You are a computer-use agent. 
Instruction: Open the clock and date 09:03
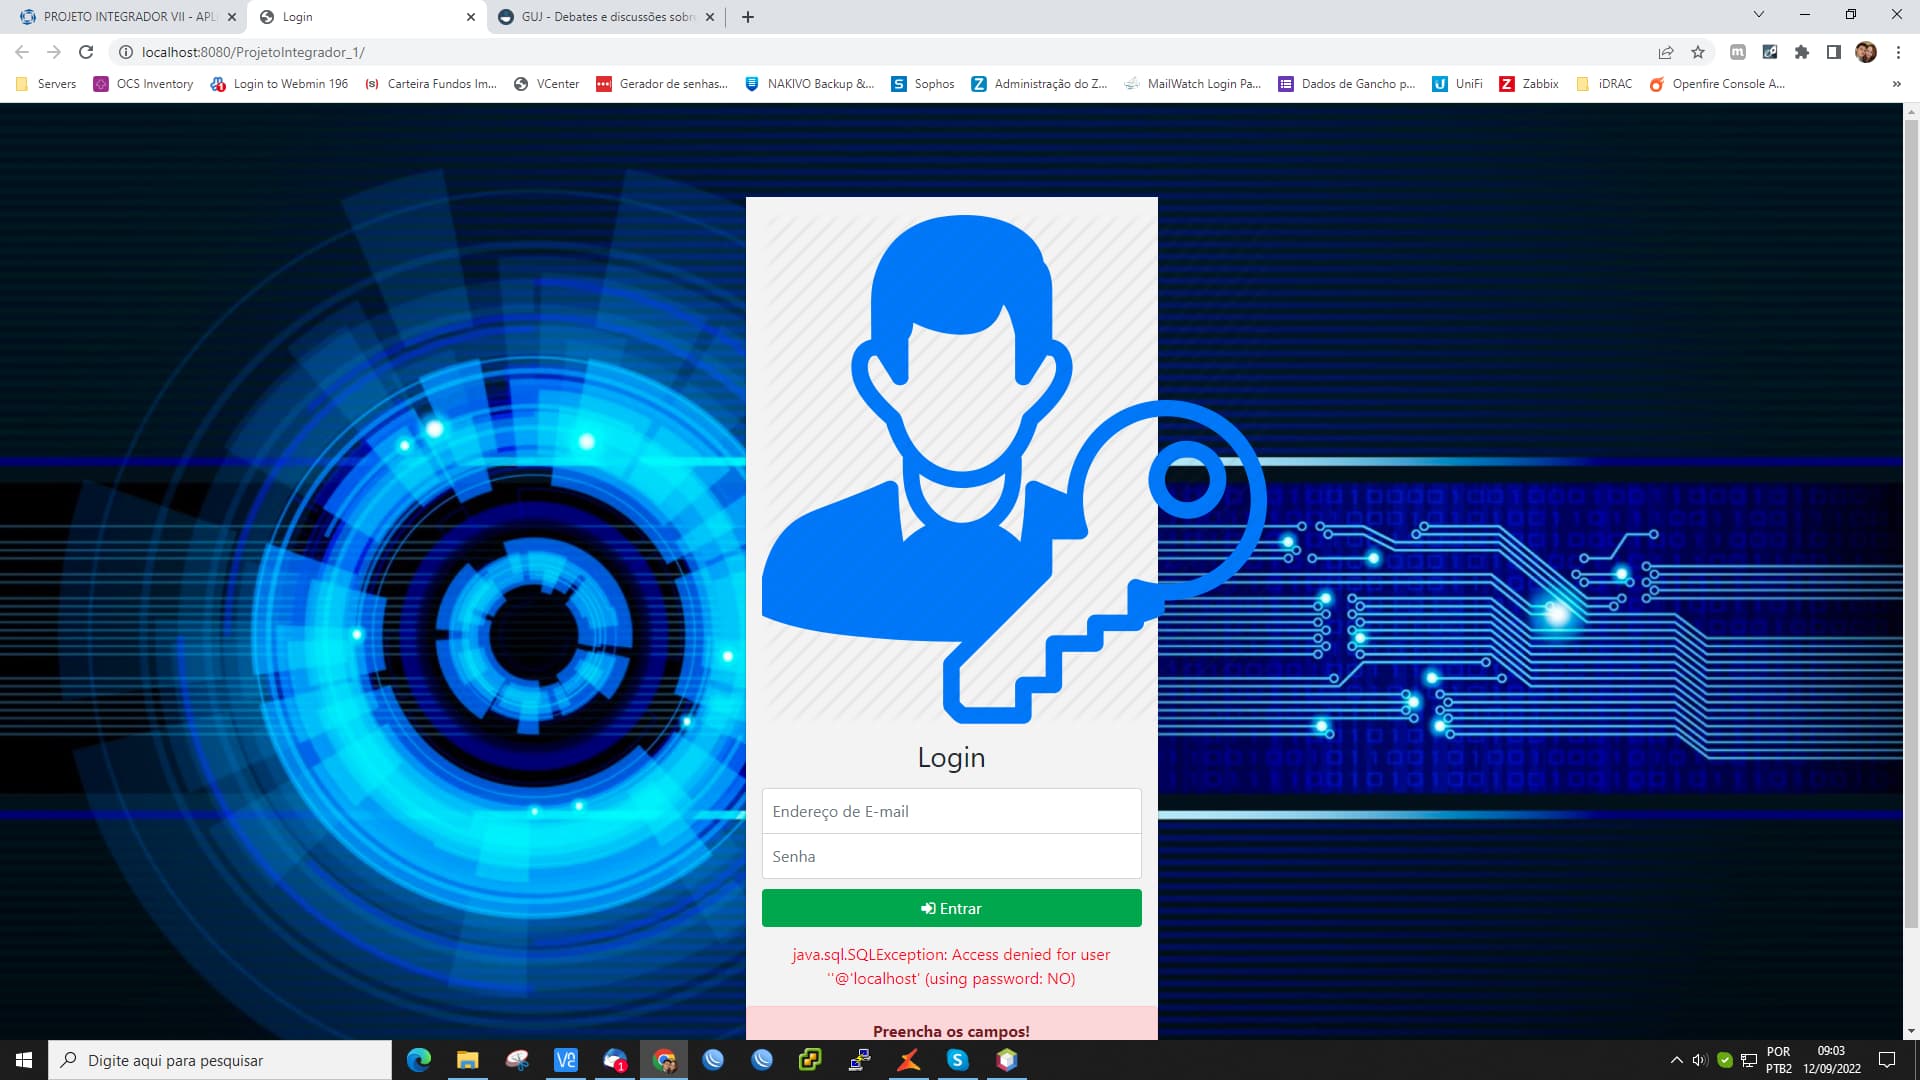[x=1832, y=1060]
